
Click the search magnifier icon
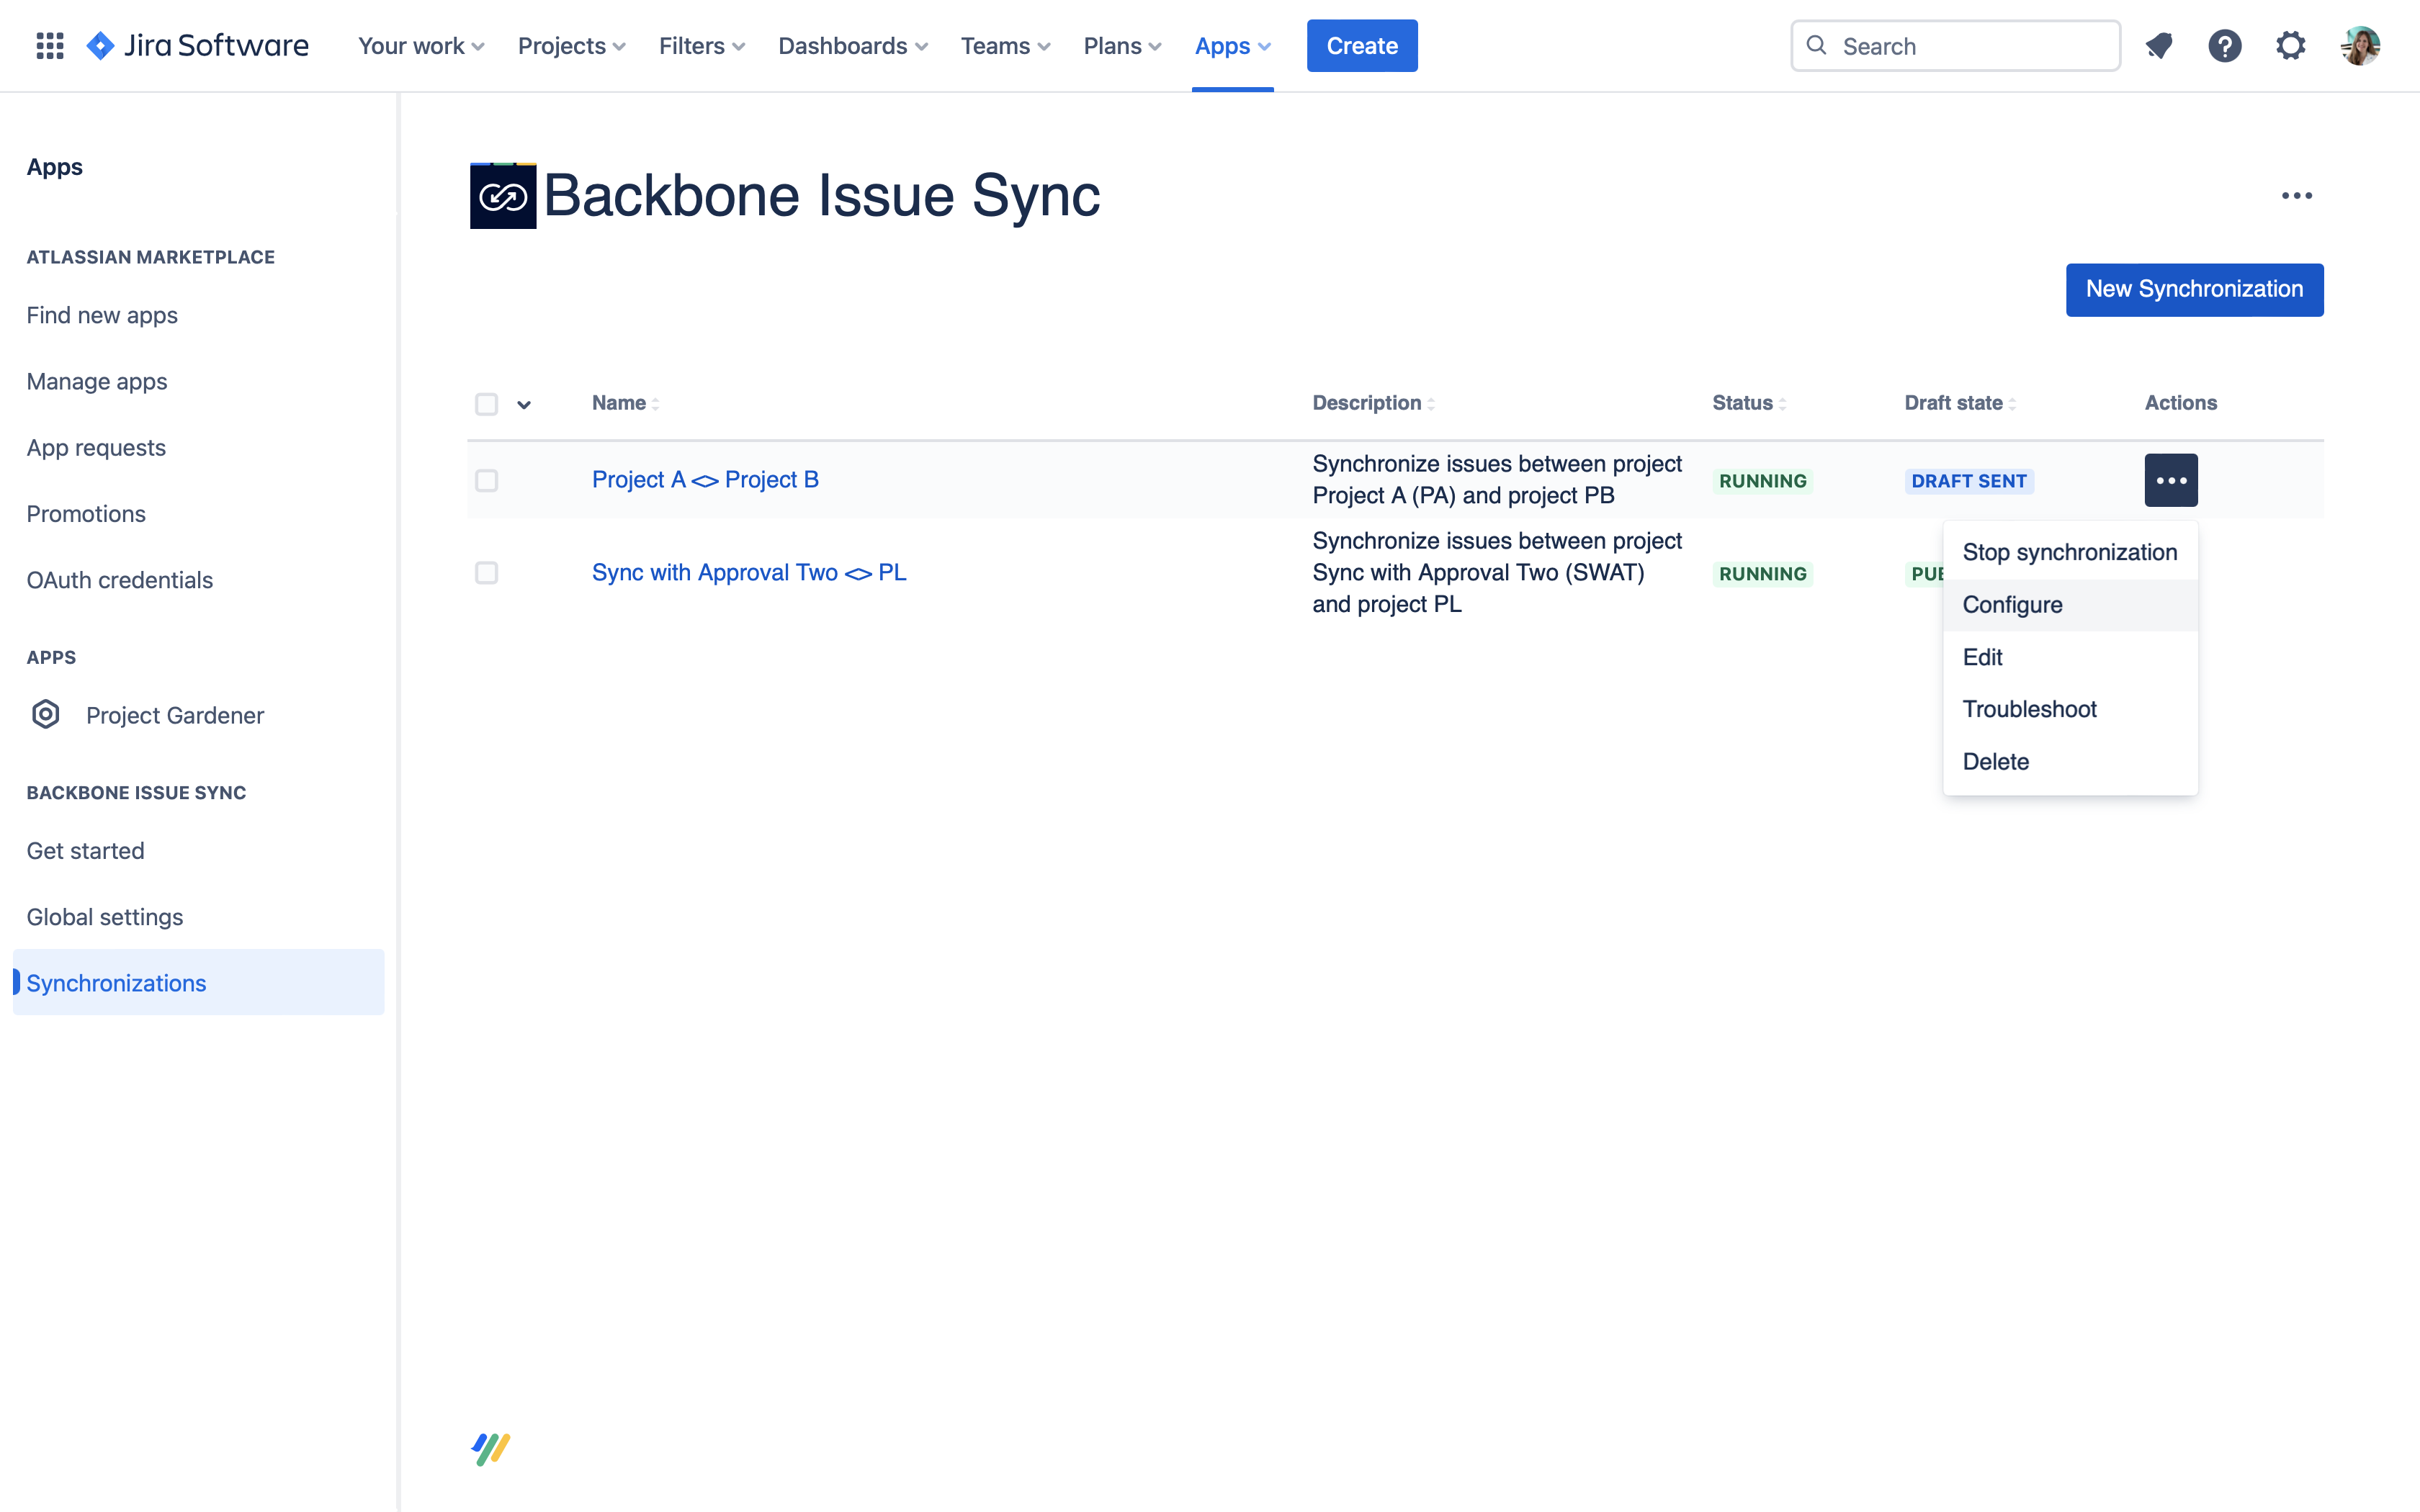(1817, 46)
